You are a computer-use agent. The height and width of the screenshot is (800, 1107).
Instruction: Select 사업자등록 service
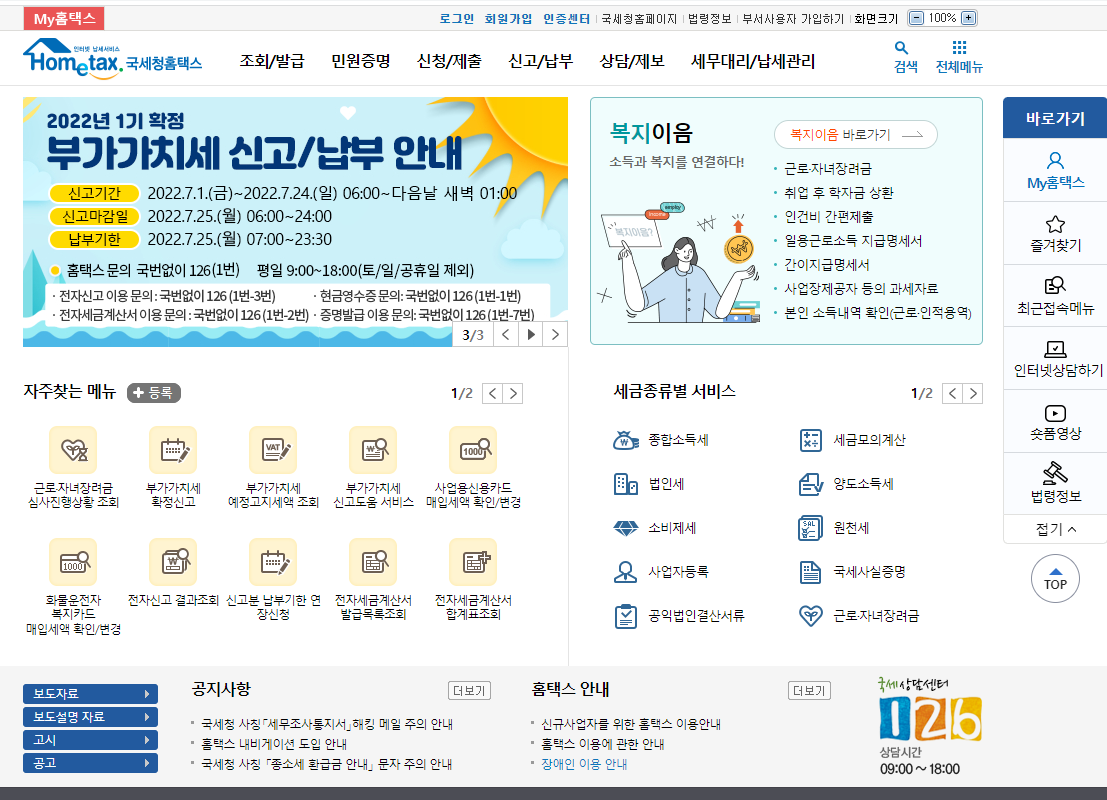point(661,572)
